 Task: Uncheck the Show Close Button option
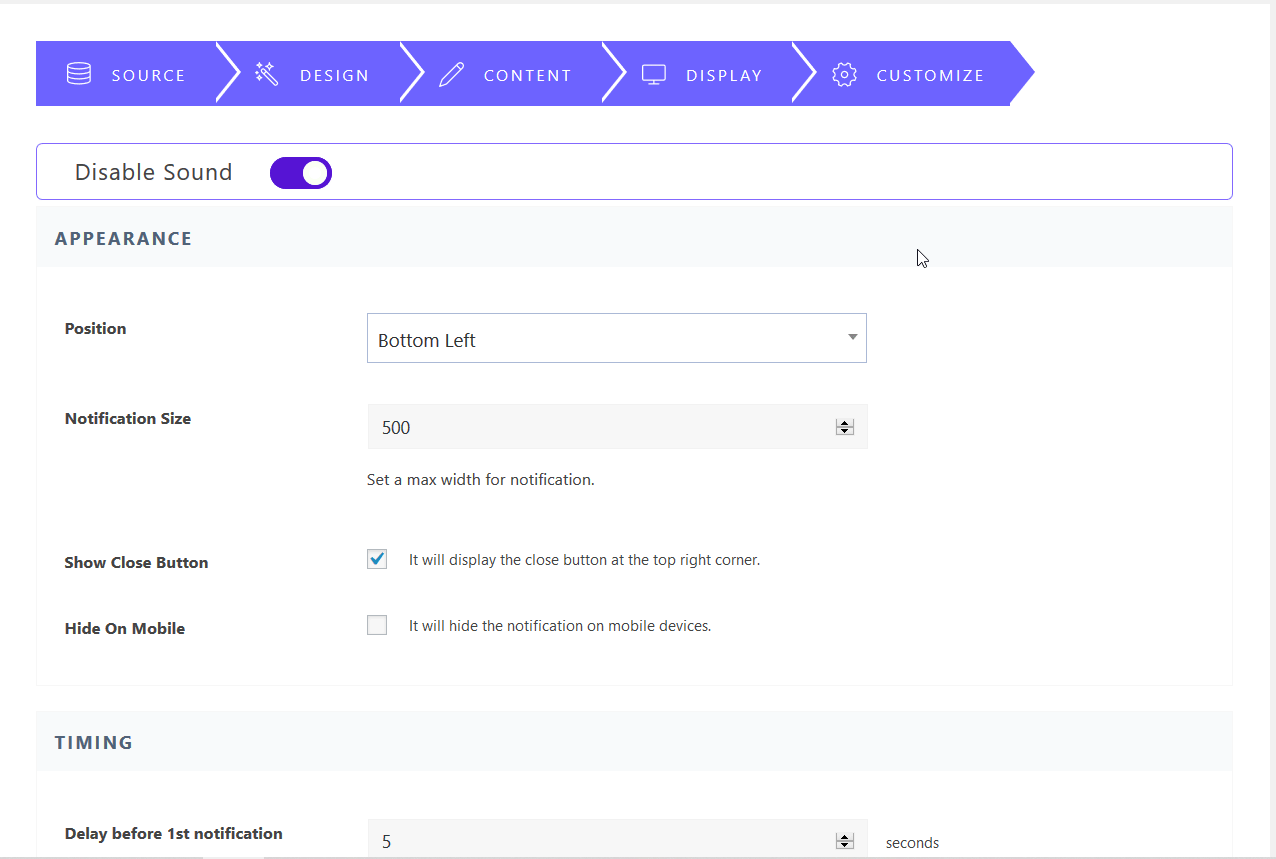(x=376, y=559)
